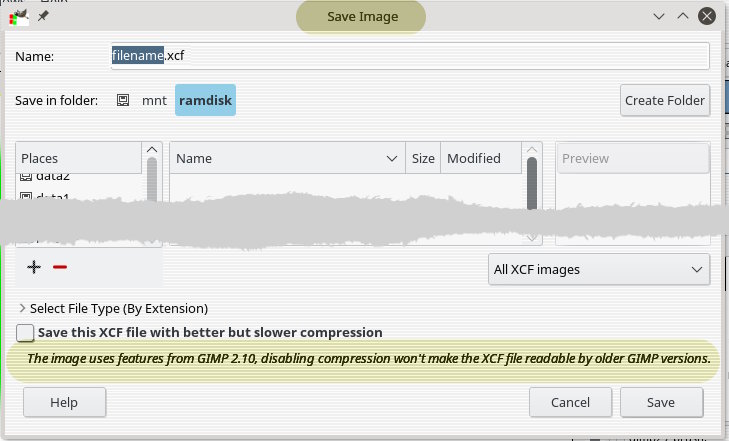
Task: Click the pin window icon
Action: [x=42, y=17]
